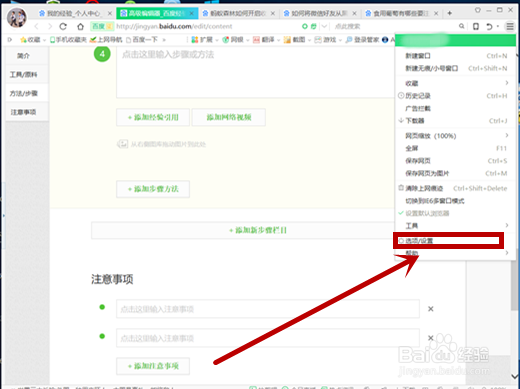
Task: Toggle 设置默认浏览器 checked menu item
Action: coord(455,213)
